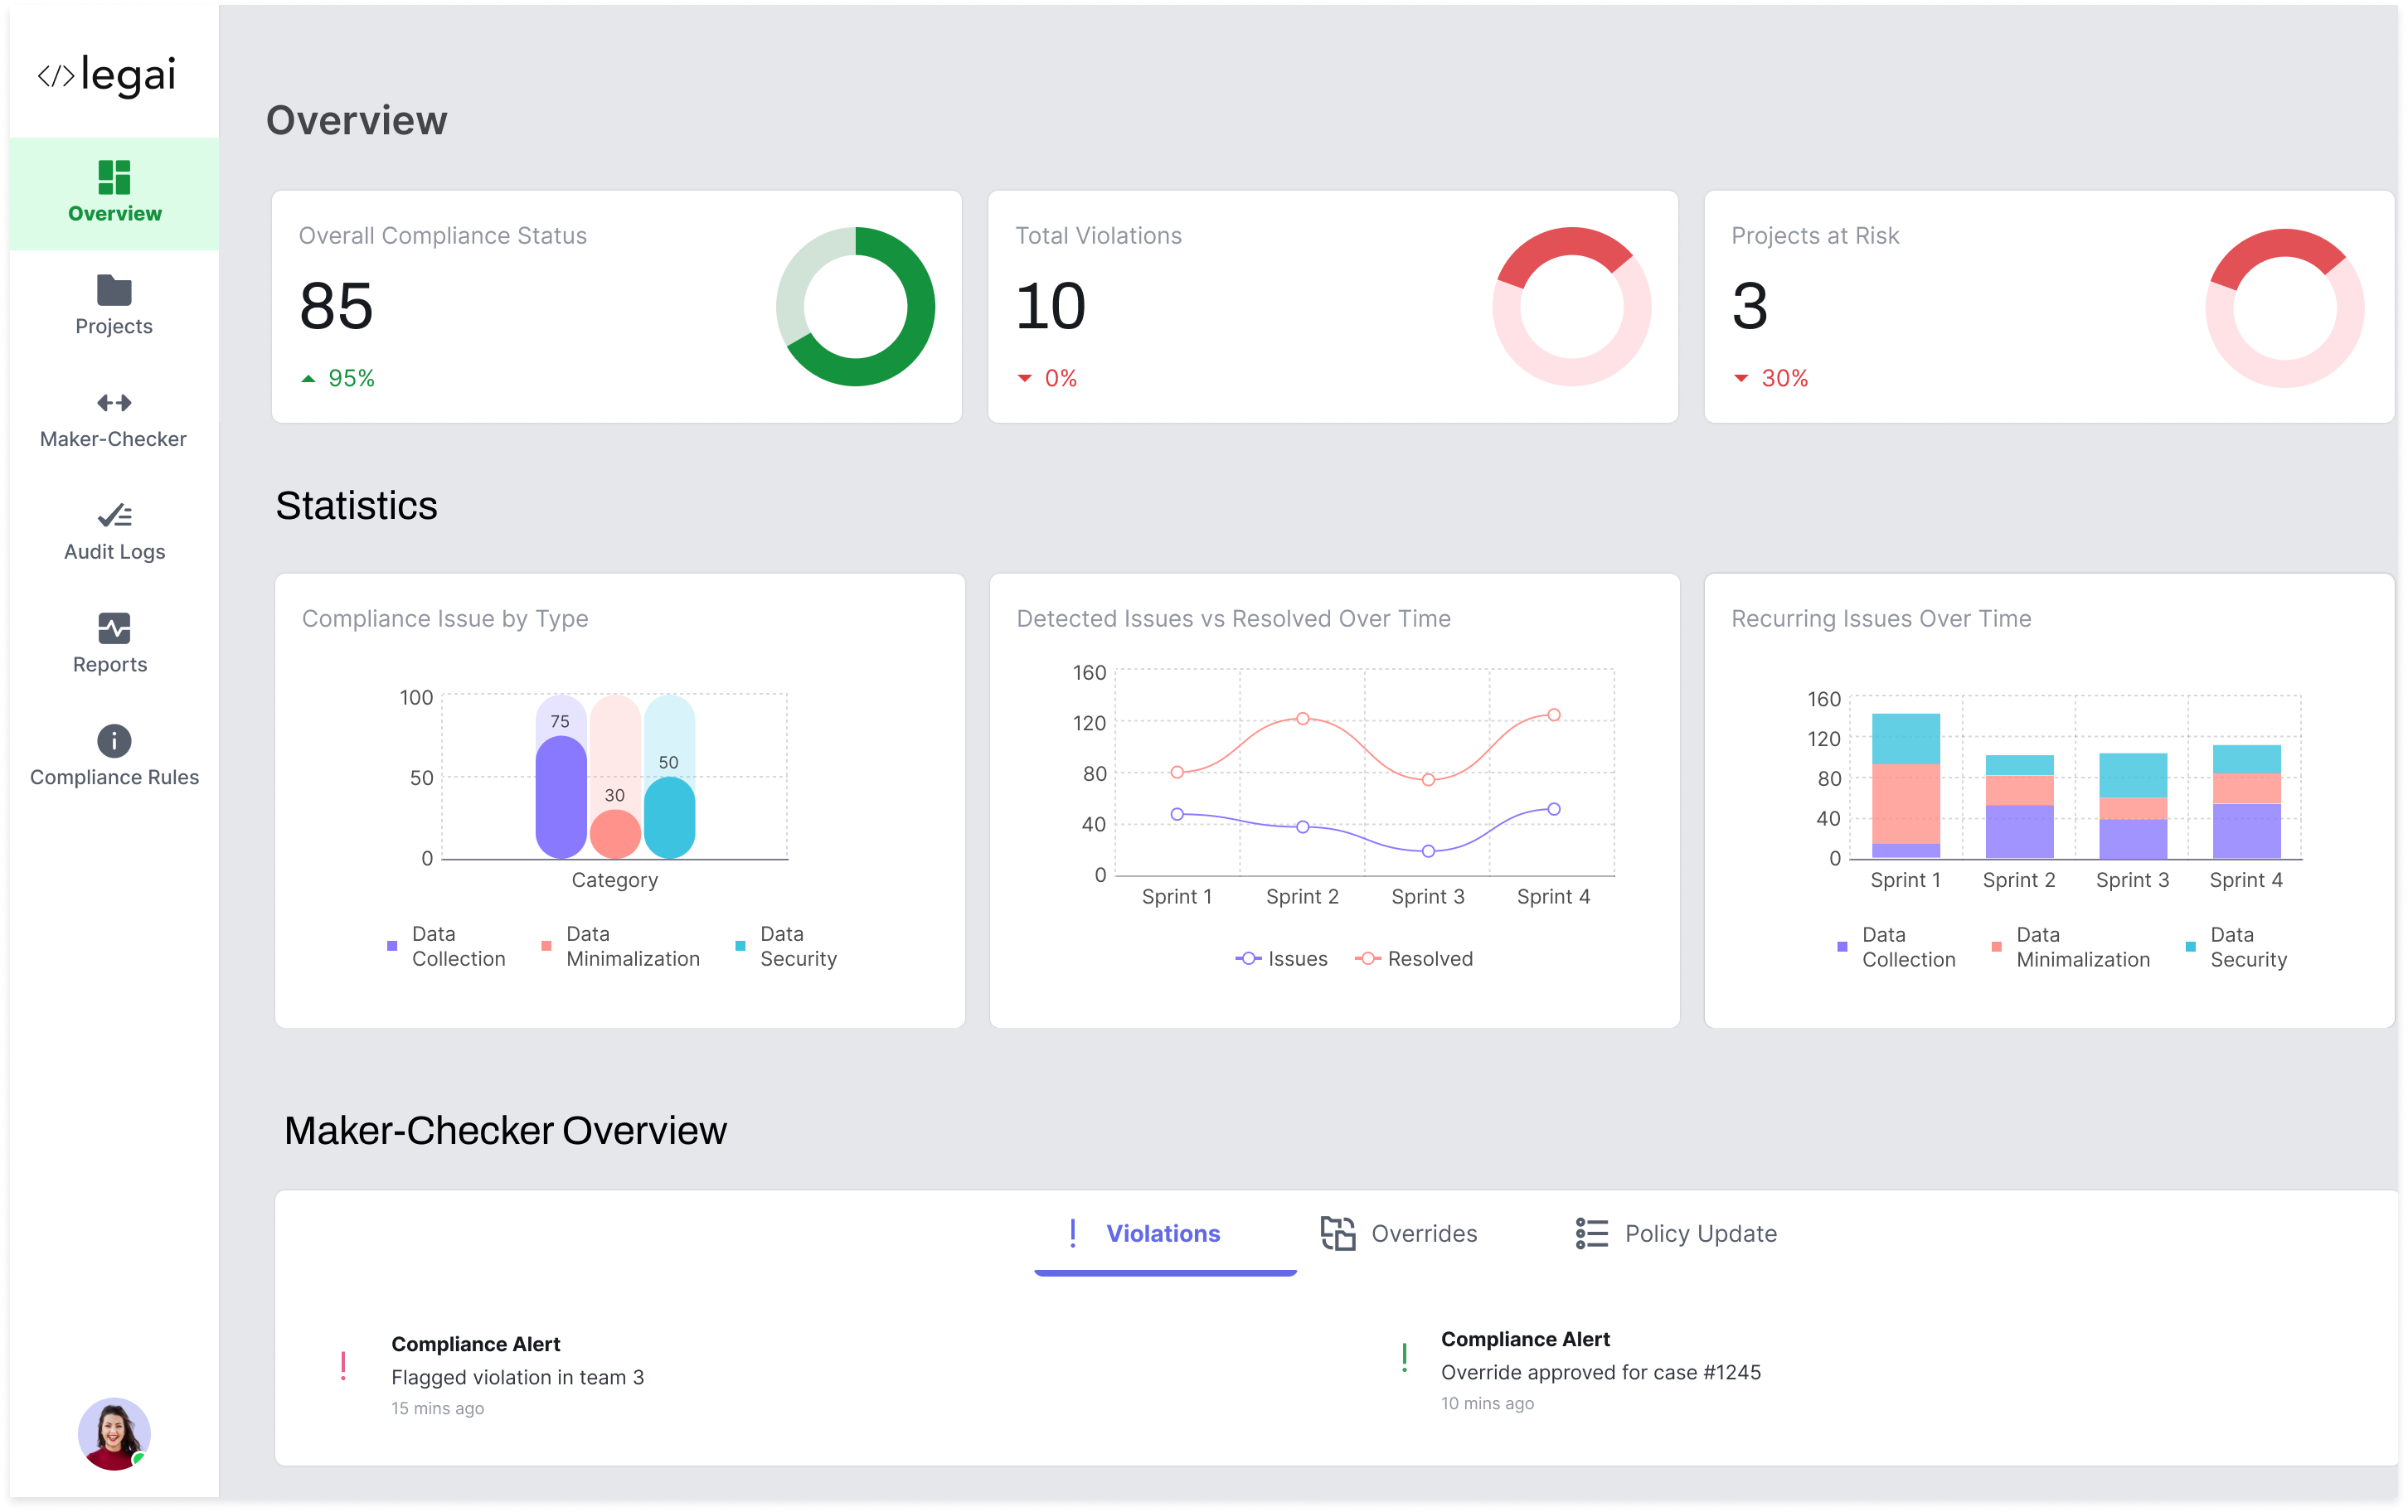Click 'Detected Issues vs Resolved Over Time' title
Viewport: 2408px width, 1512px height.
[1234, 619]
